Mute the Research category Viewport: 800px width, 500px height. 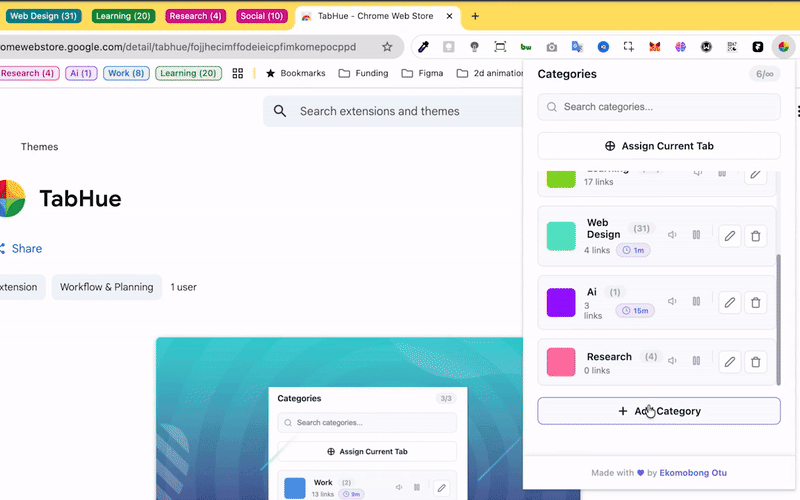672,360
